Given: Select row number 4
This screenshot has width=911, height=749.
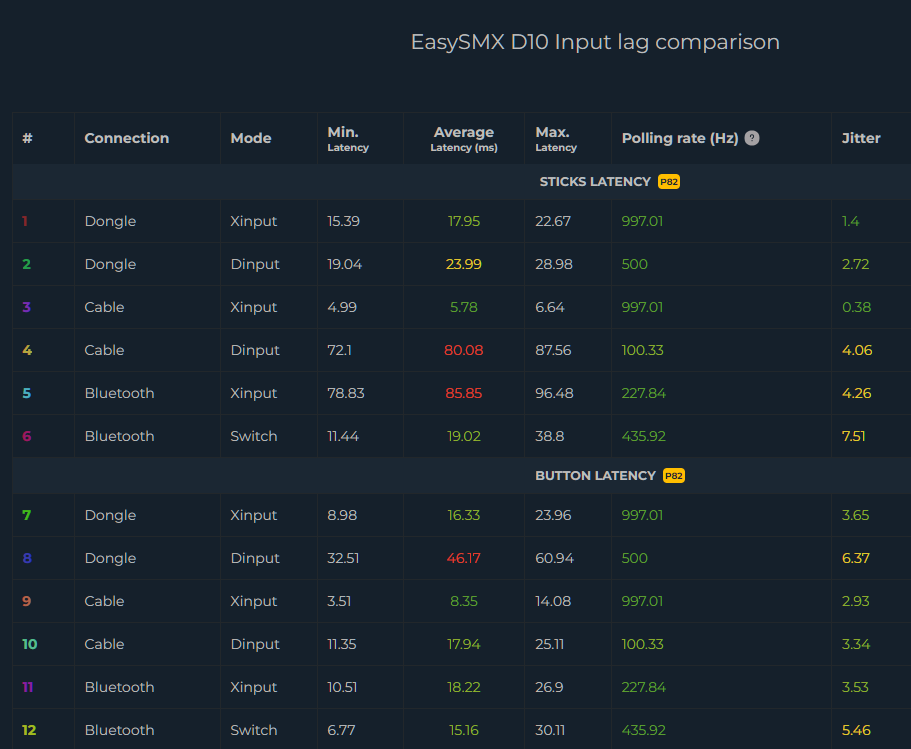Looking at the screenshot, I should coord(27,350).
